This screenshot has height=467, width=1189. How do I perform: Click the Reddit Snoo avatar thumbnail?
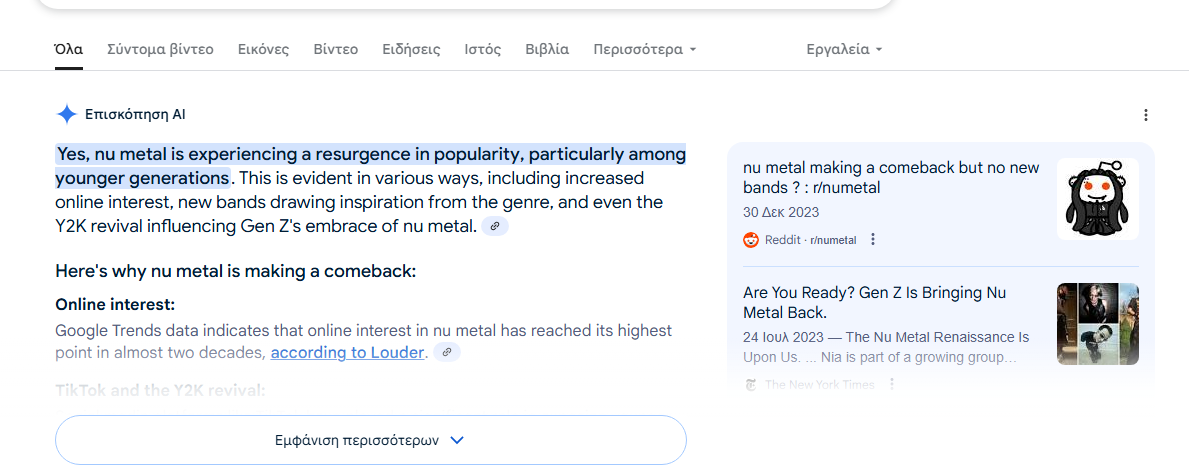pos(1098,199)
